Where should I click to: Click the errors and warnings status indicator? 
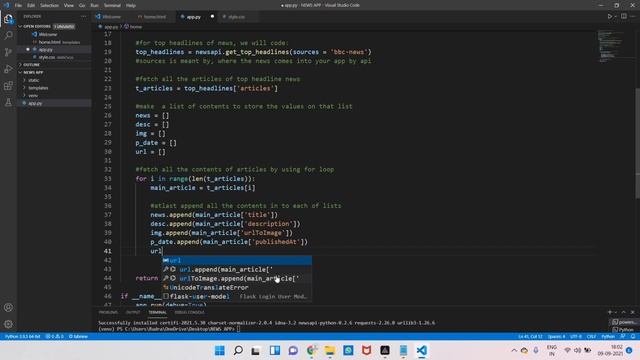[x=55, y=337]
